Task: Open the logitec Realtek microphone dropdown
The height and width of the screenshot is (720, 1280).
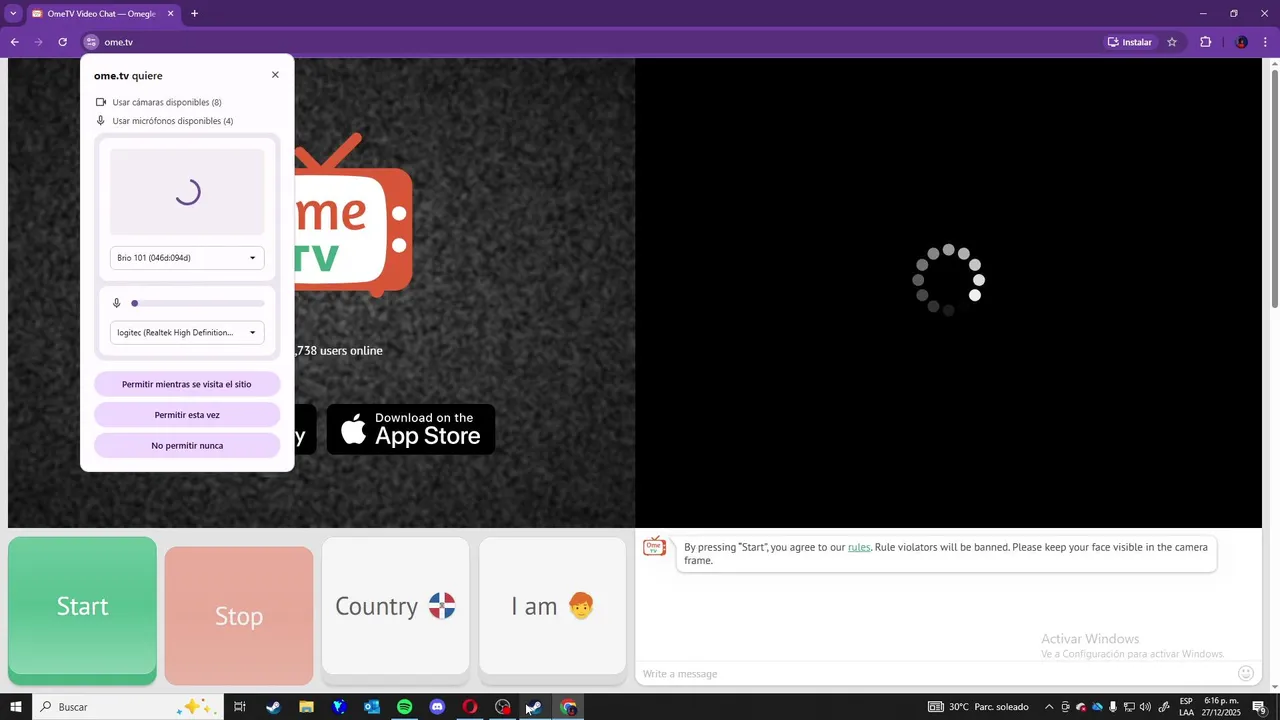Action: [187, 333]
